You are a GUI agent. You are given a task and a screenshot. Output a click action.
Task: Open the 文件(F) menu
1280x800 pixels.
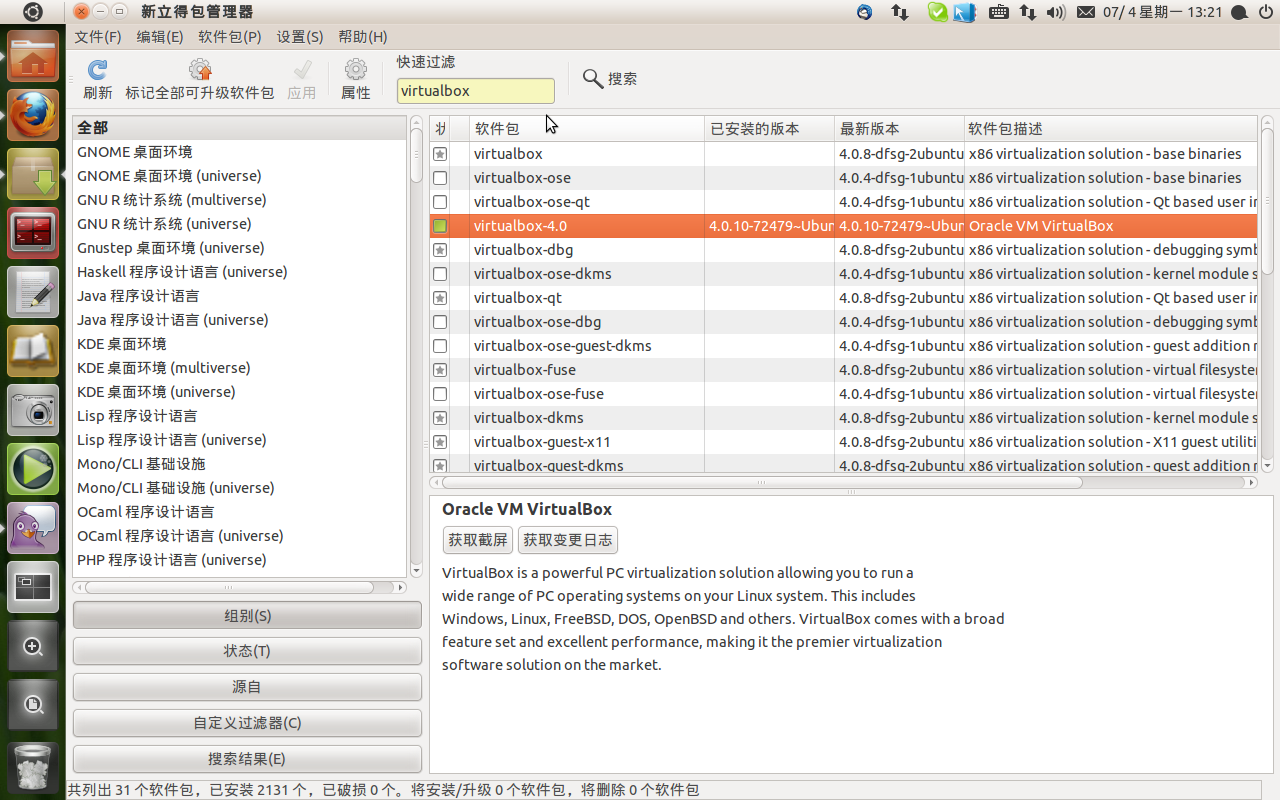[x=98, y=37]
